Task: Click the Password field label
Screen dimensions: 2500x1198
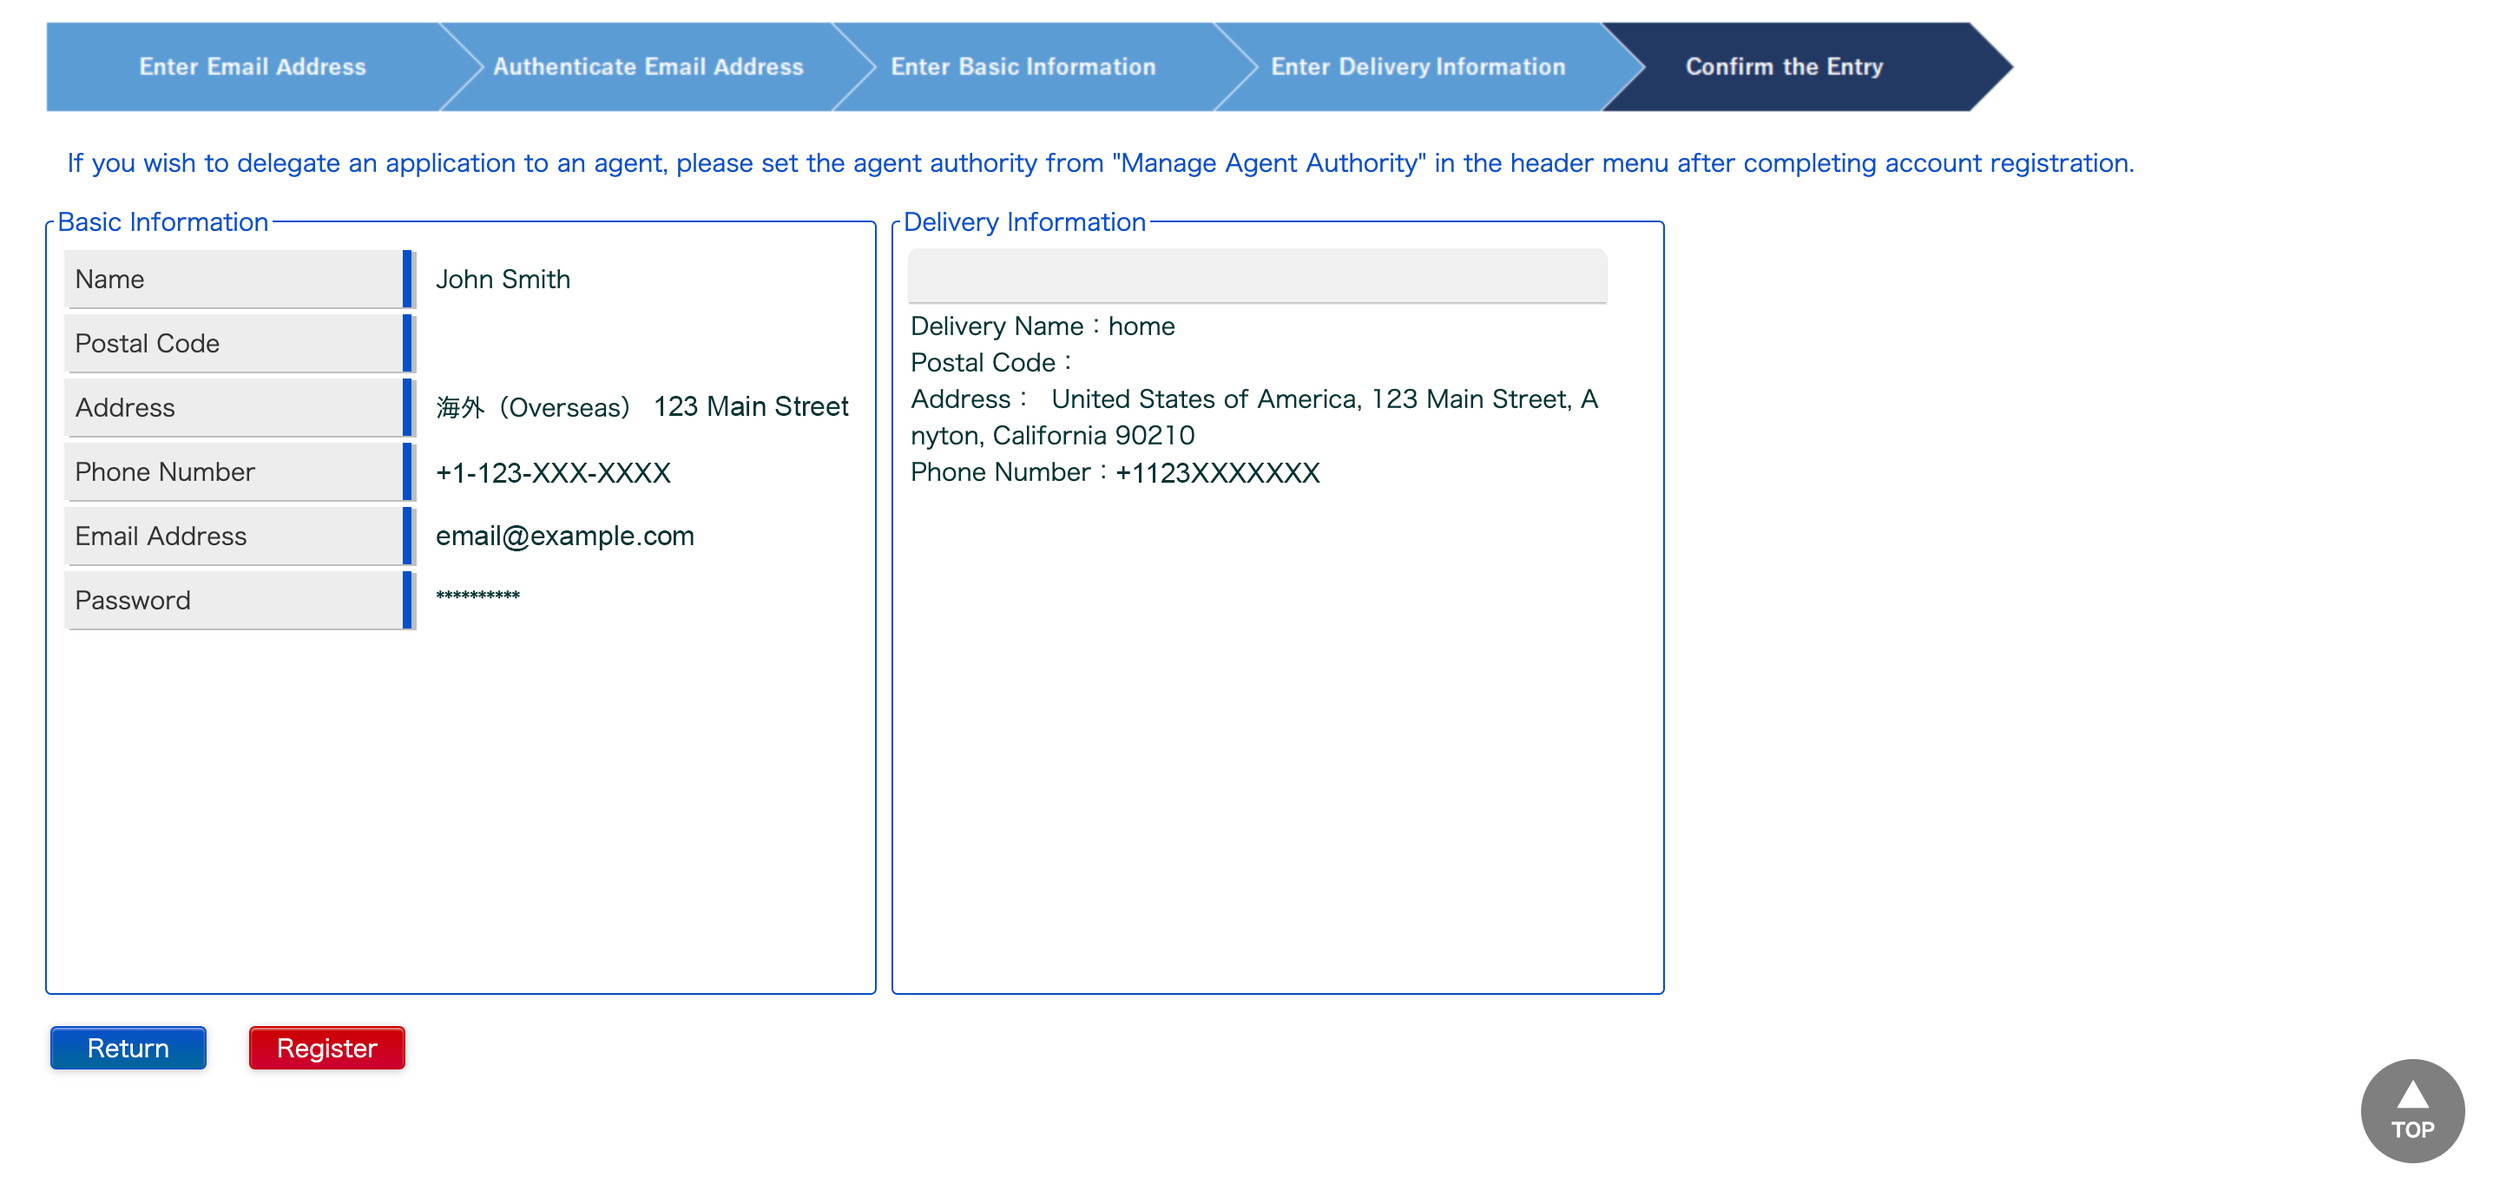Action: pyautogui.click(x=133, y=601)
